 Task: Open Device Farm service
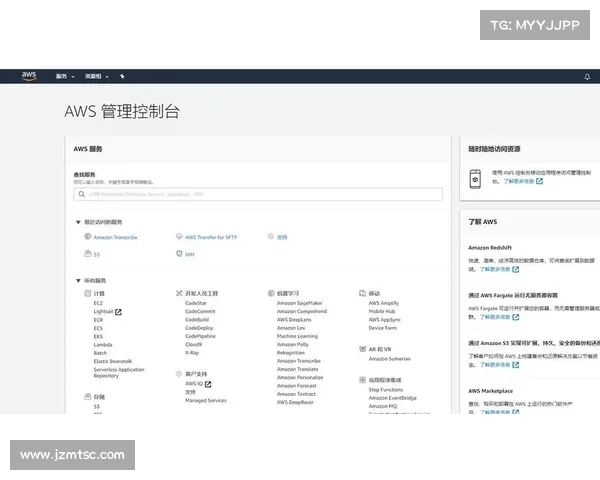pos(383,328)
